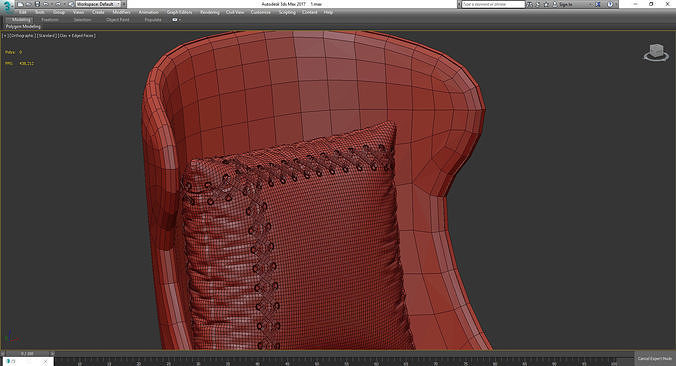The image size is (676, 366).
Task: Click the [+] viewport general label
Action: (x=5, y=36)
